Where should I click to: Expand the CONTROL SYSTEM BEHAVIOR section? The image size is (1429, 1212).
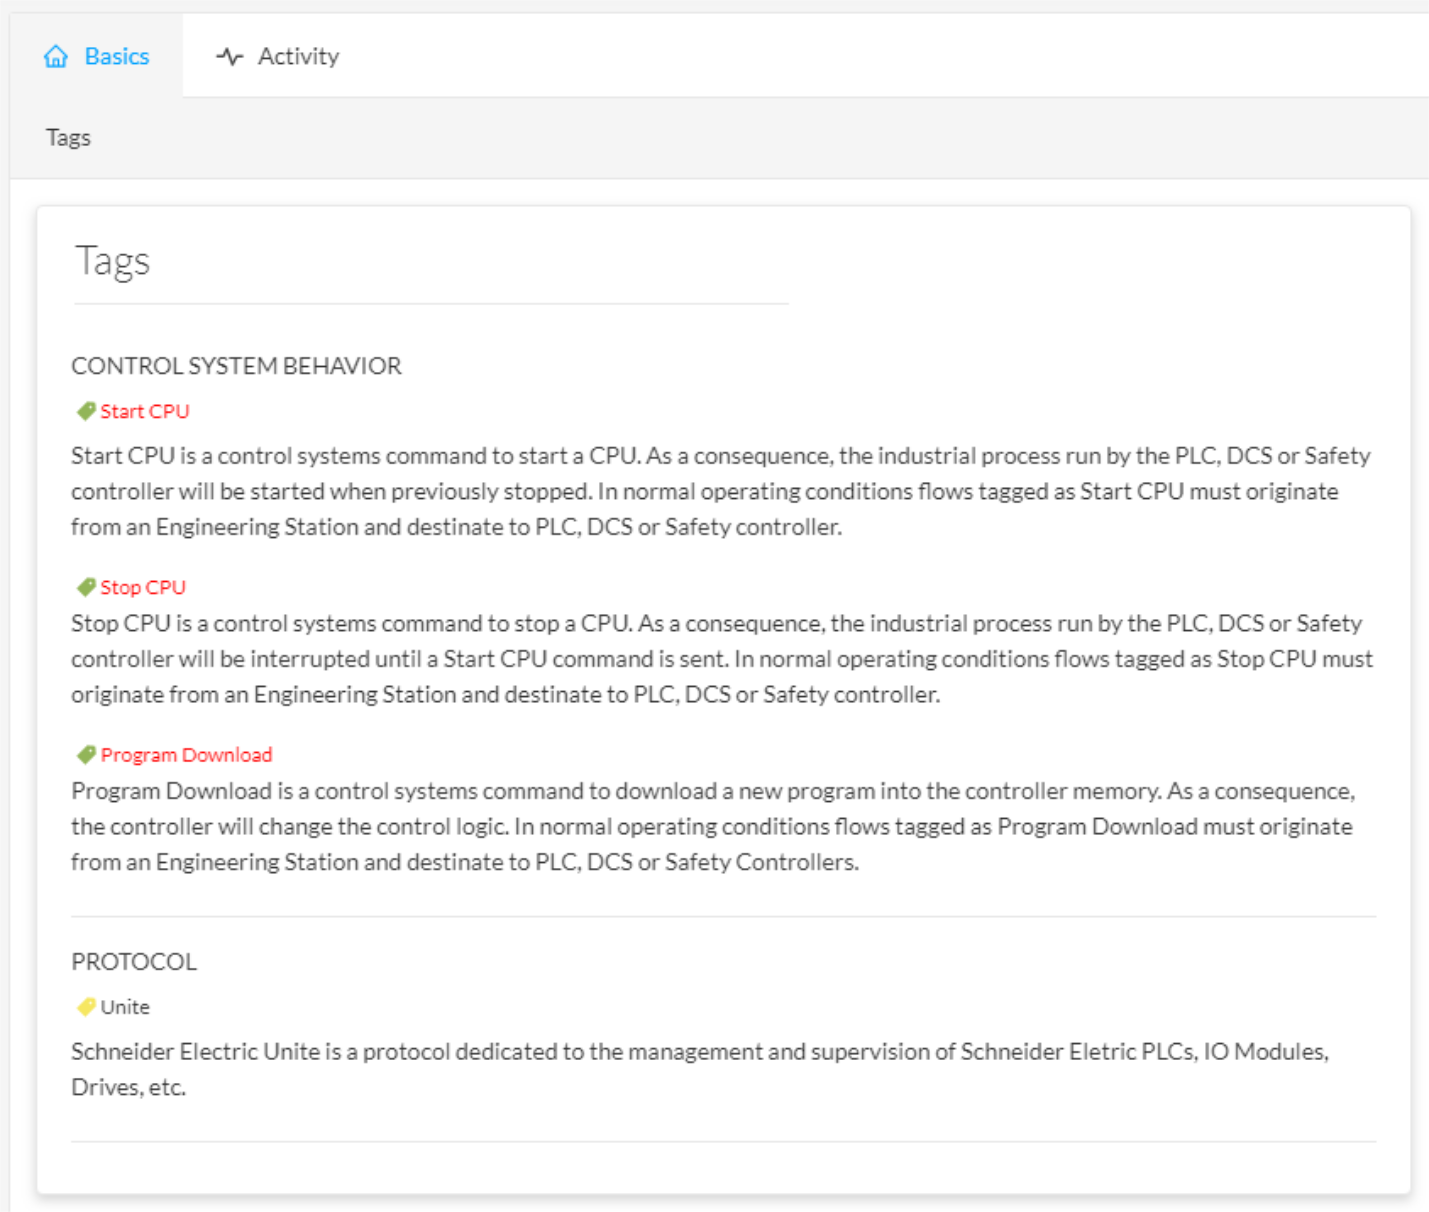[x=236, y=366]
